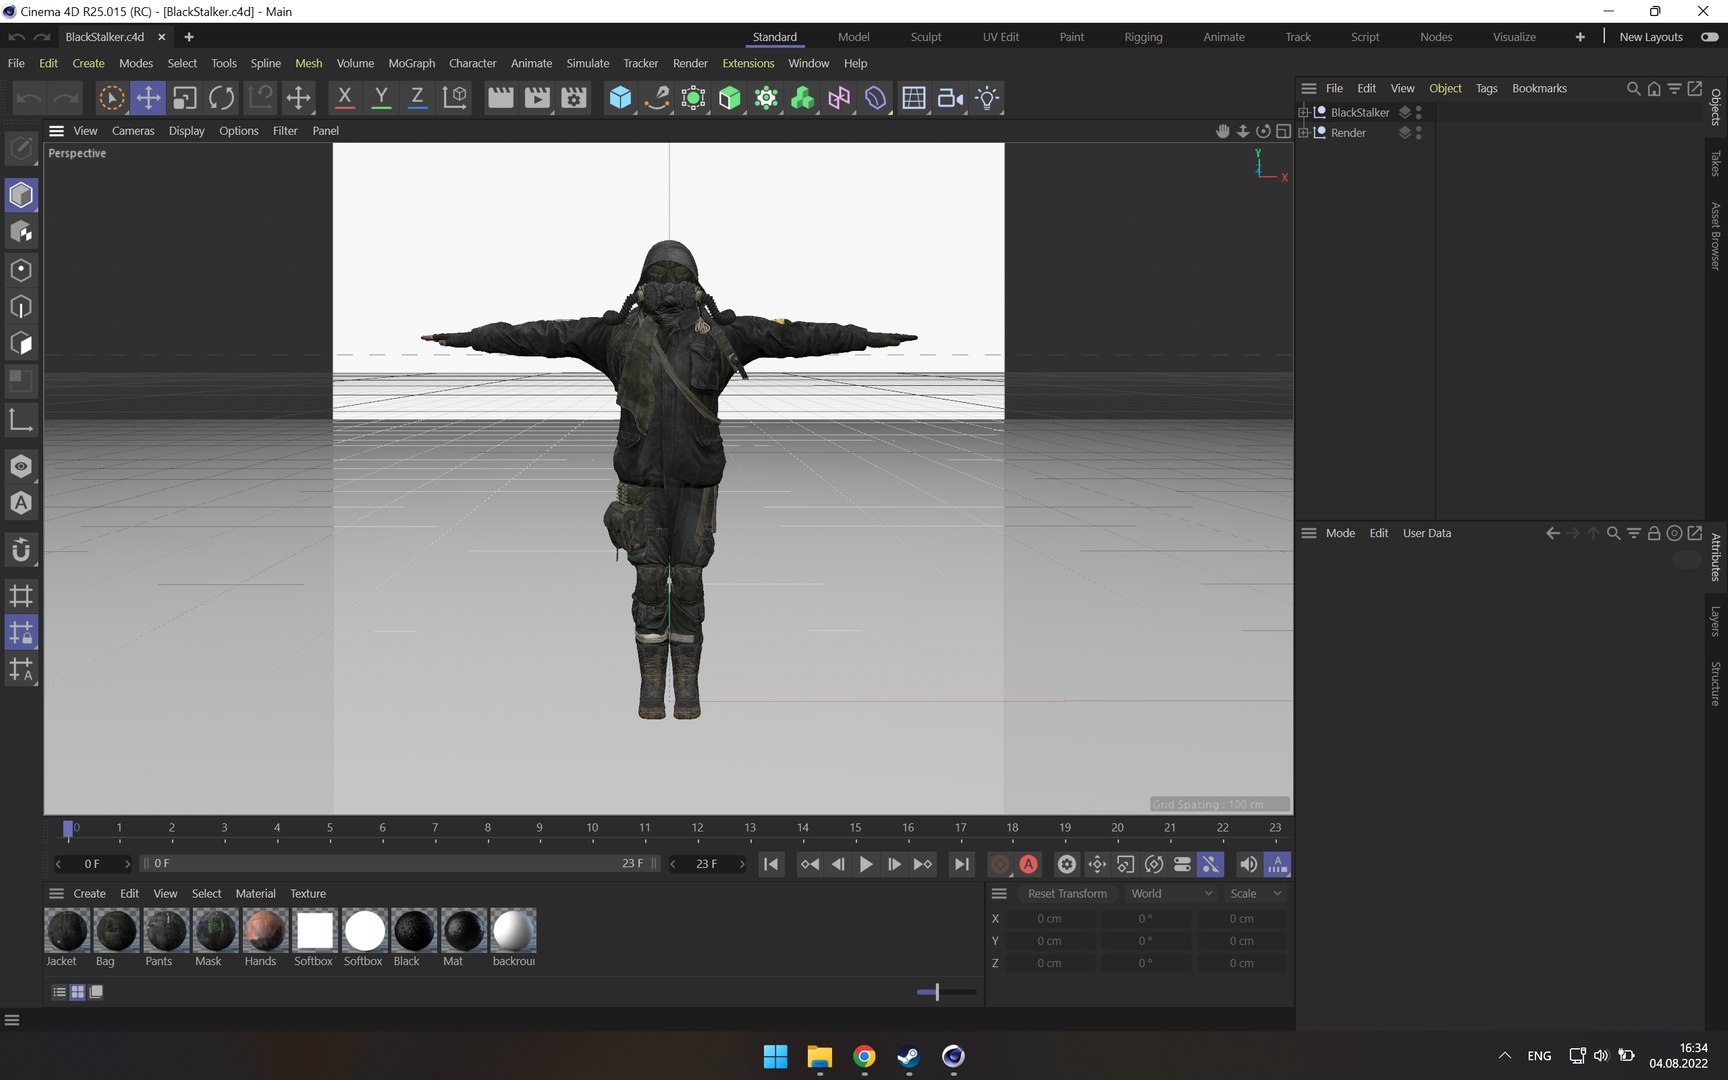1728x1080 pixels.
Task: Open the viewport hamburger menu
Action: pyautogui.click(x=56, y=131)
